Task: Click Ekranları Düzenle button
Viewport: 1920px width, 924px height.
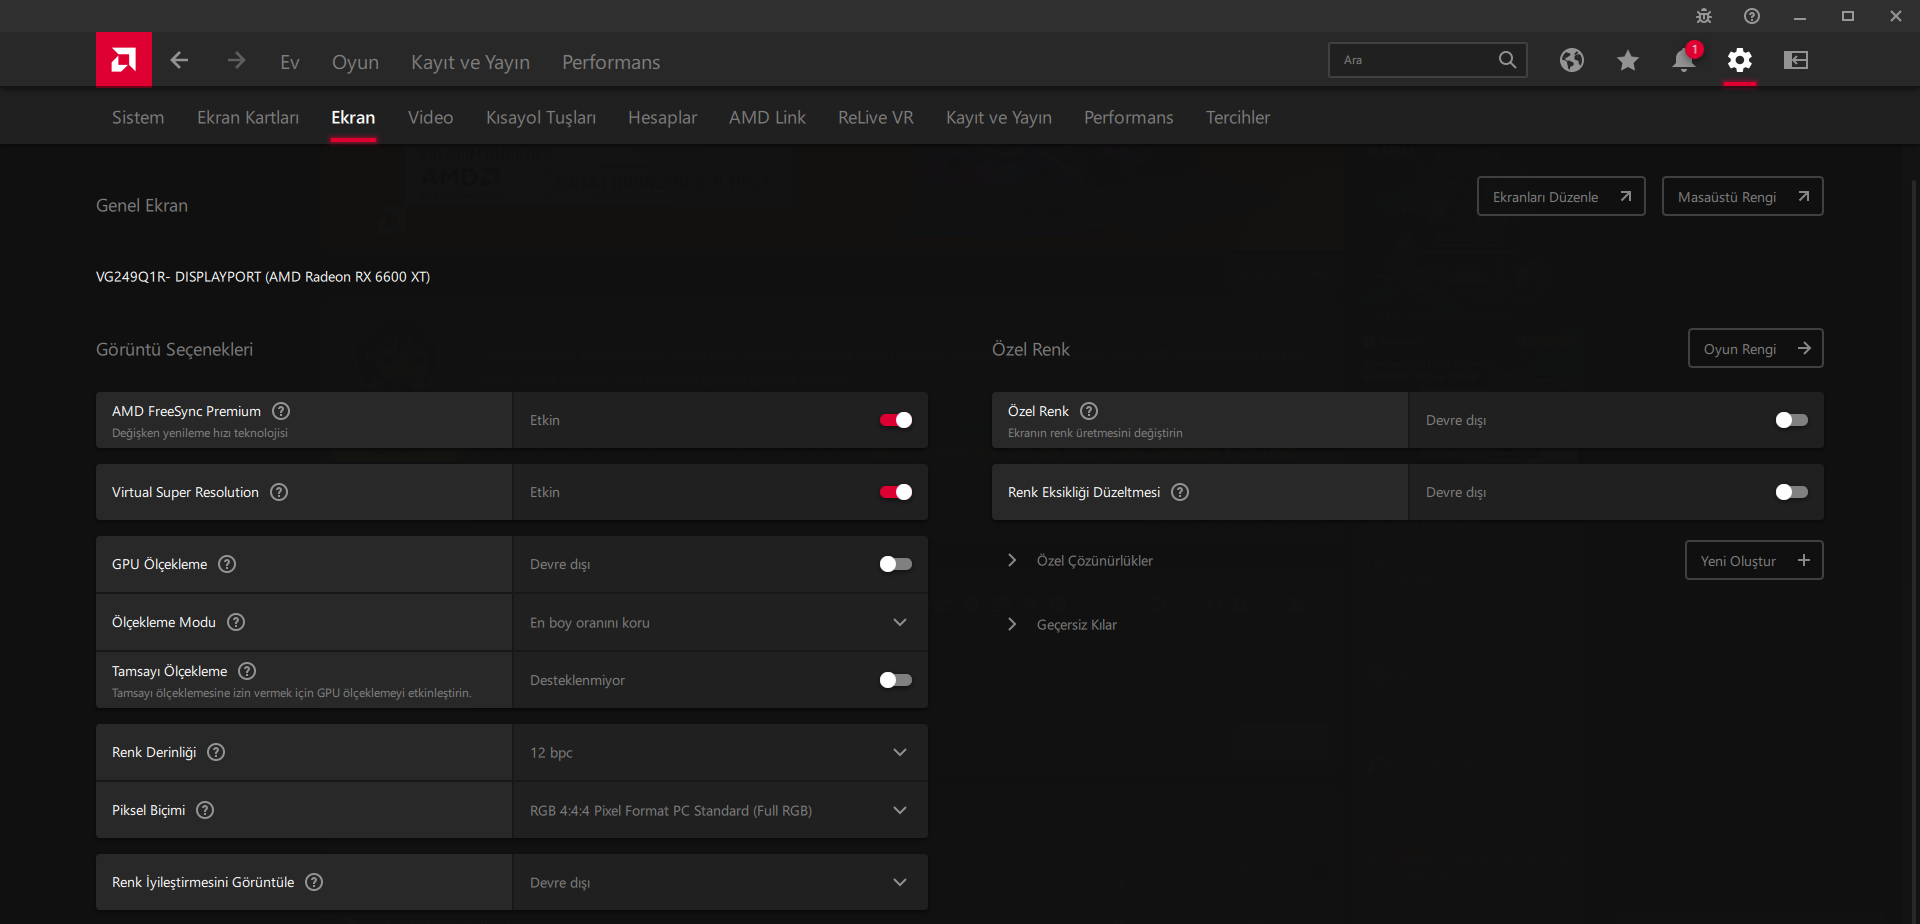Action: tap(1561, 196)
